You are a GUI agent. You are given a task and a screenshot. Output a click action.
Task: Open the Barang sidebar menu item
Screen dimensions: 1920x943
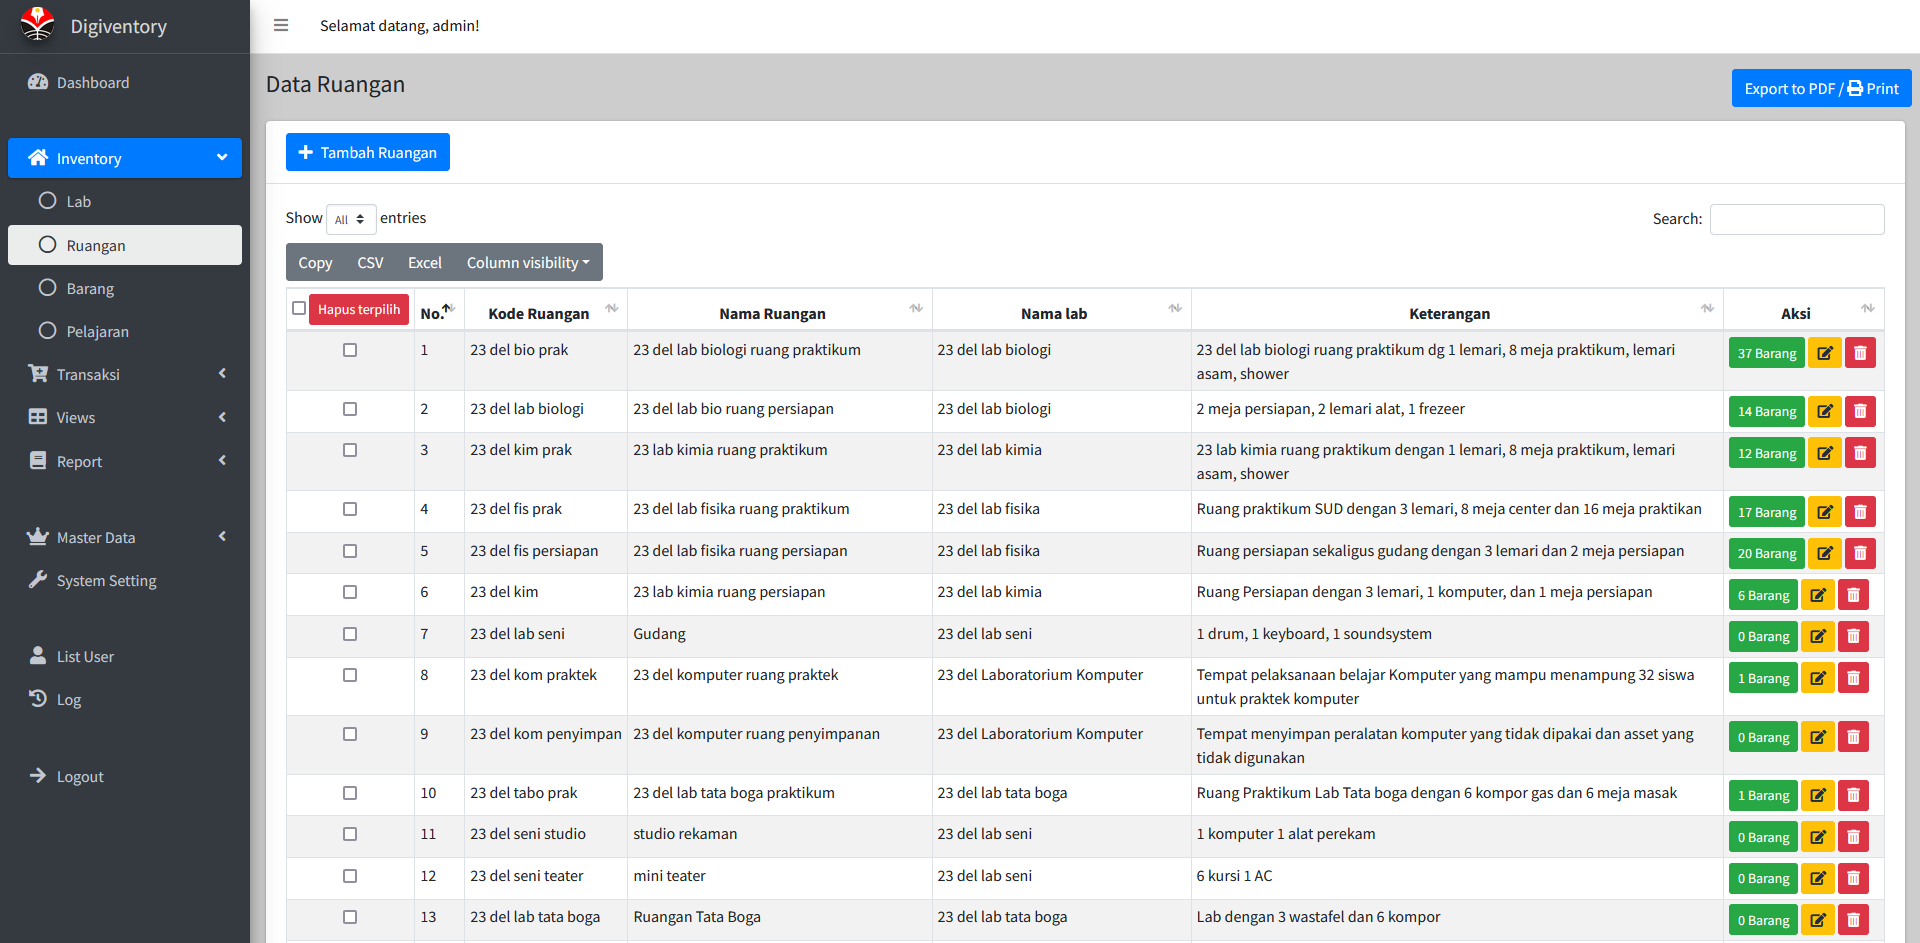click(90, 289)
